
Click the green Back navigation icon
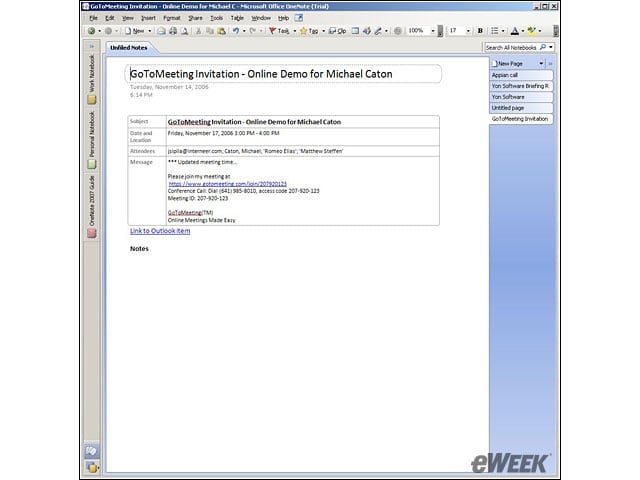tap(91, 31)
